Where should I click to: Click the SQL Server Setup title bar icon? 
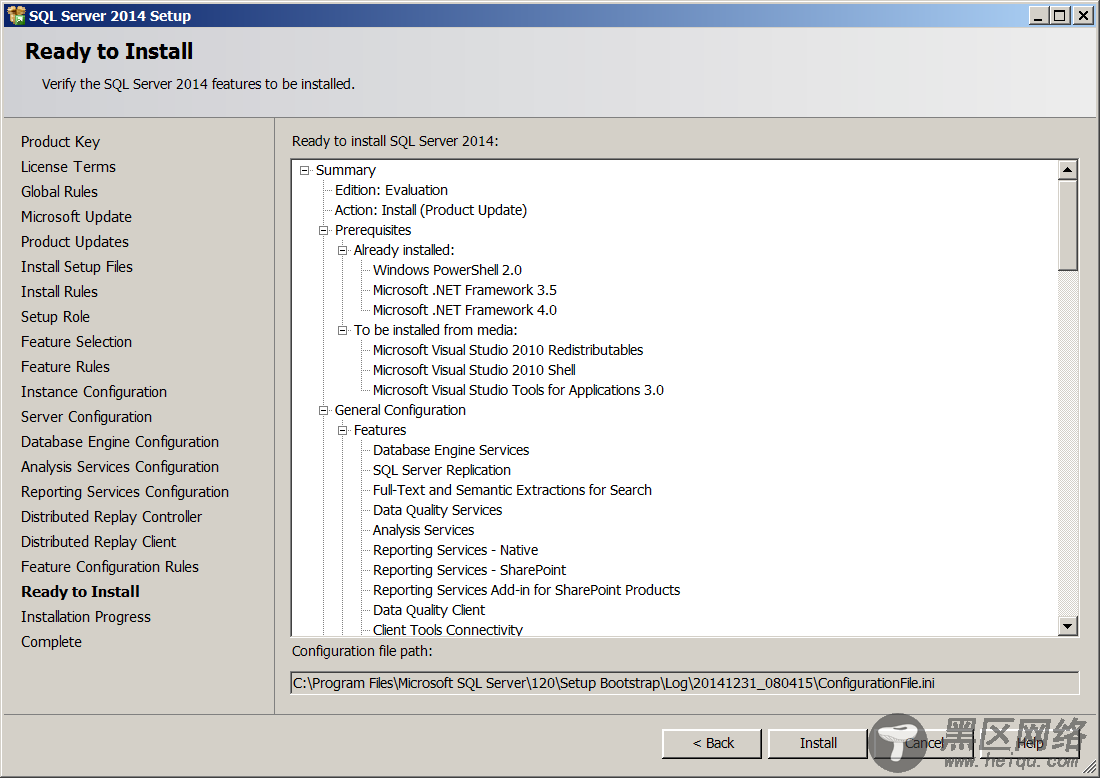(x=15, y=15)
